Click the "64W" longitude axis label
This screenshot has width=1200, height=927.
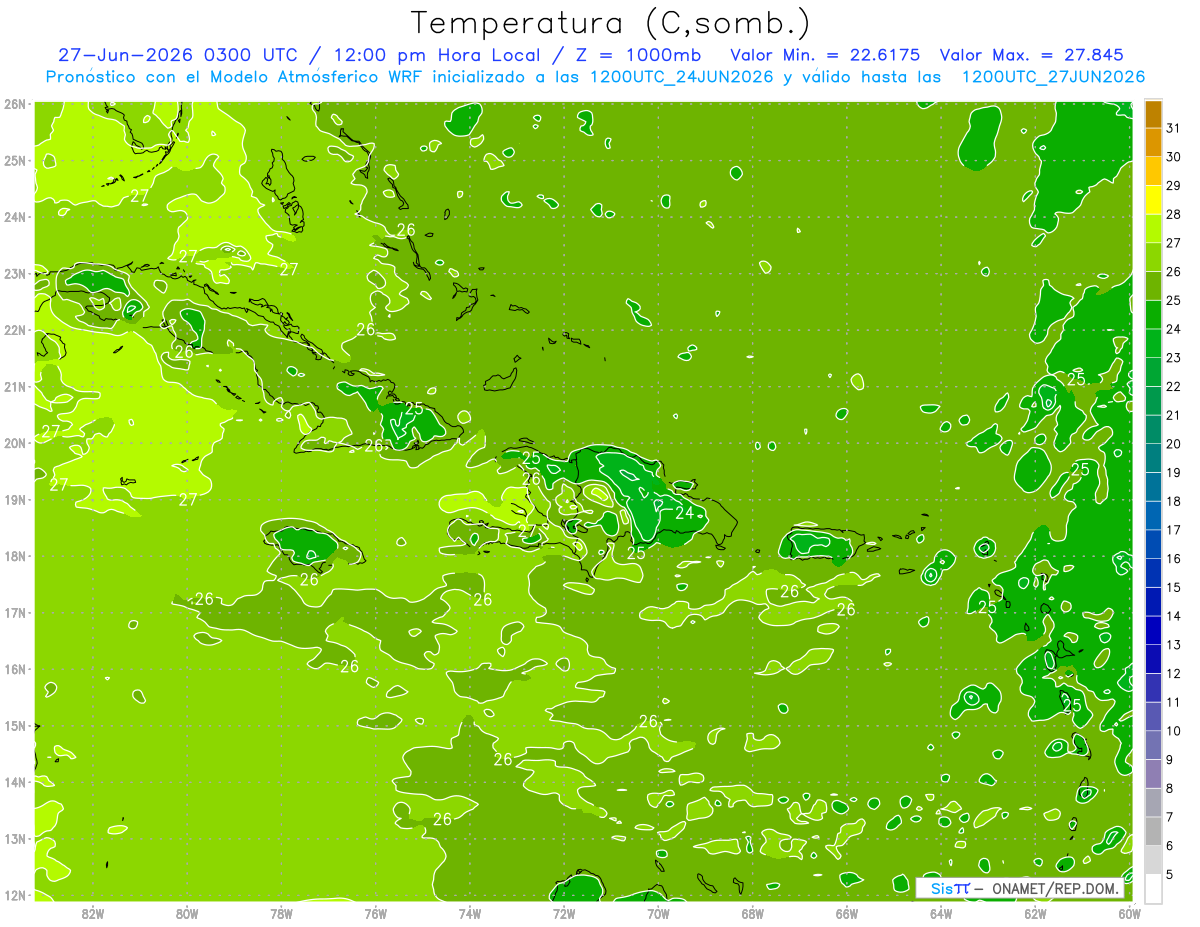tap(941, 913)
